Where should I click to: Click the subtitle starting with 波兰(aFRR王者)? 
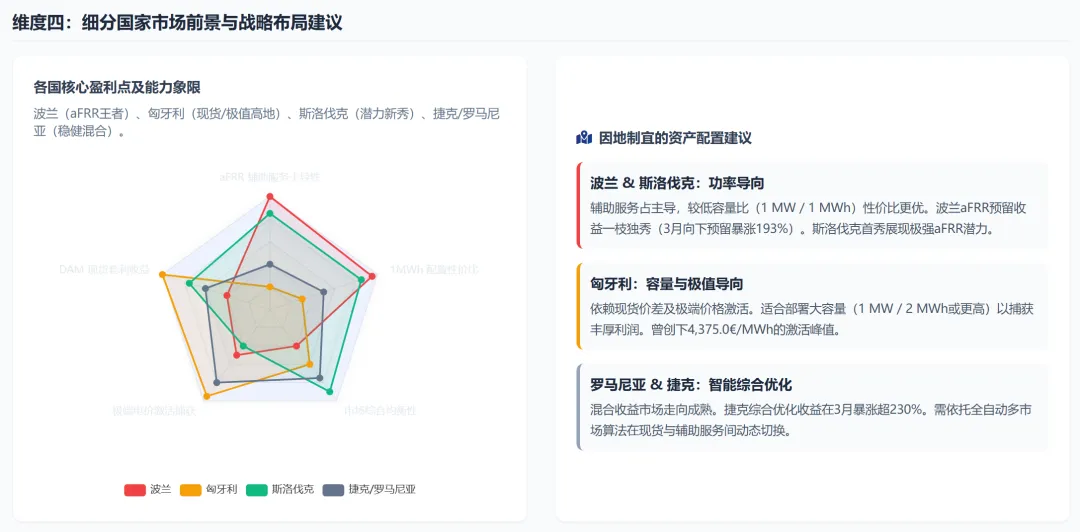point(266,123)
